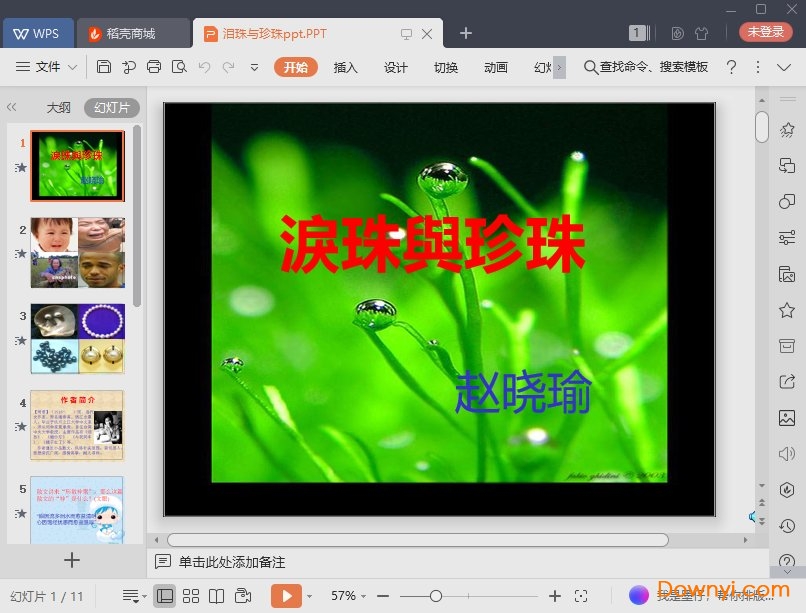Switch to the 插入 ribbon tab

345,68
